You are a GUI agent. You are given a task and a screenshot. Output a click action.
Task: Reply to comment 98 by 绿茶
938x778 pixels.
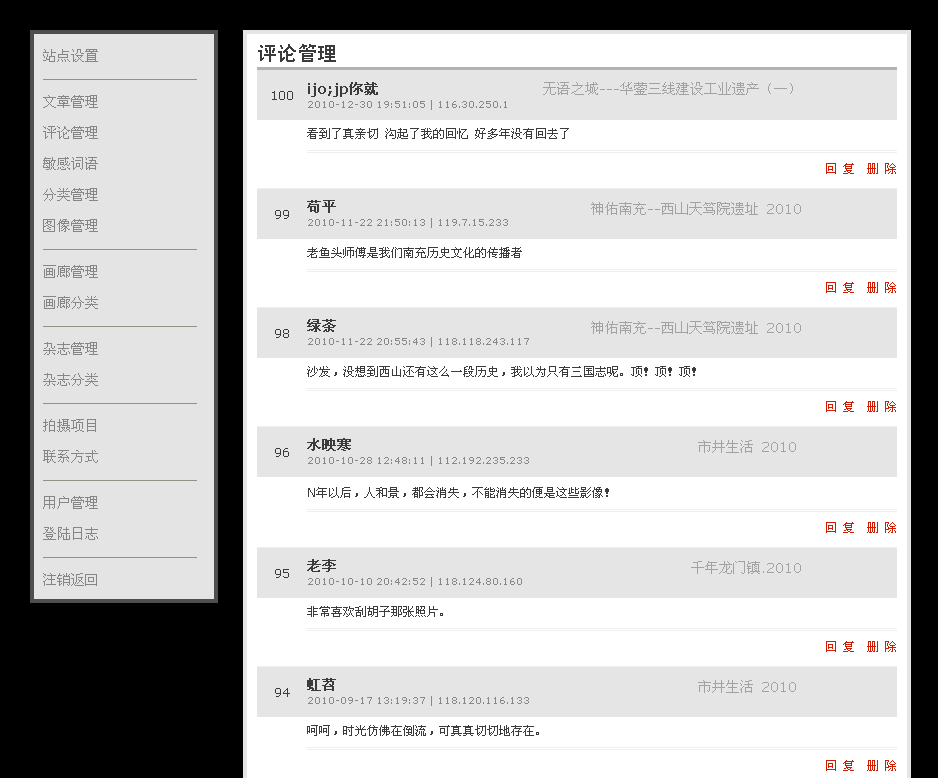pos(839,407)
